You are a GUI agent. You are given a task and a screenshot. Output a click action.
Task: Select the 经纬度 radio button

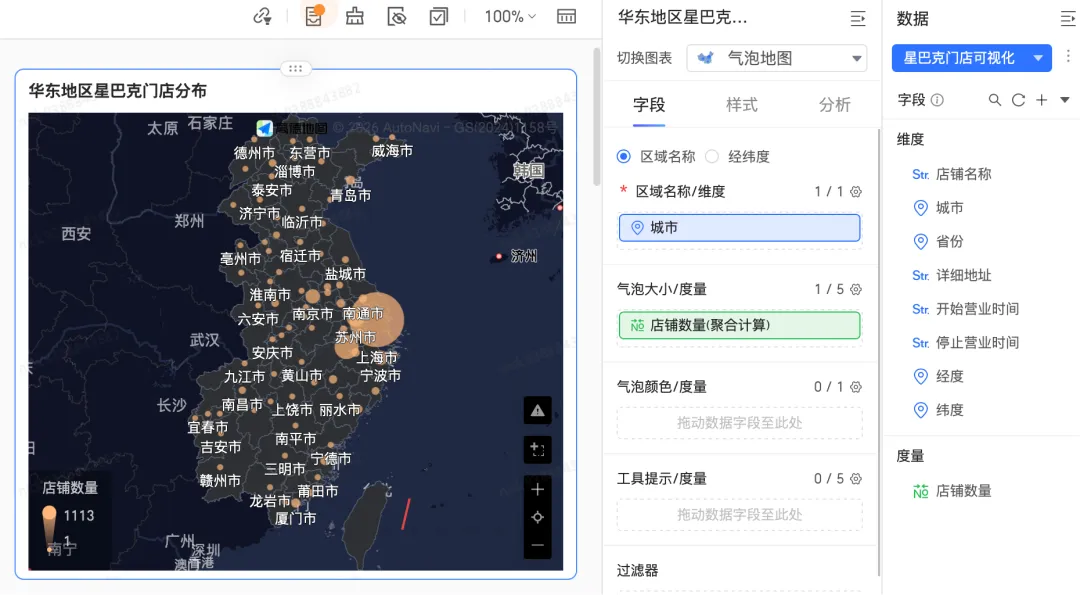coord(712,156)
